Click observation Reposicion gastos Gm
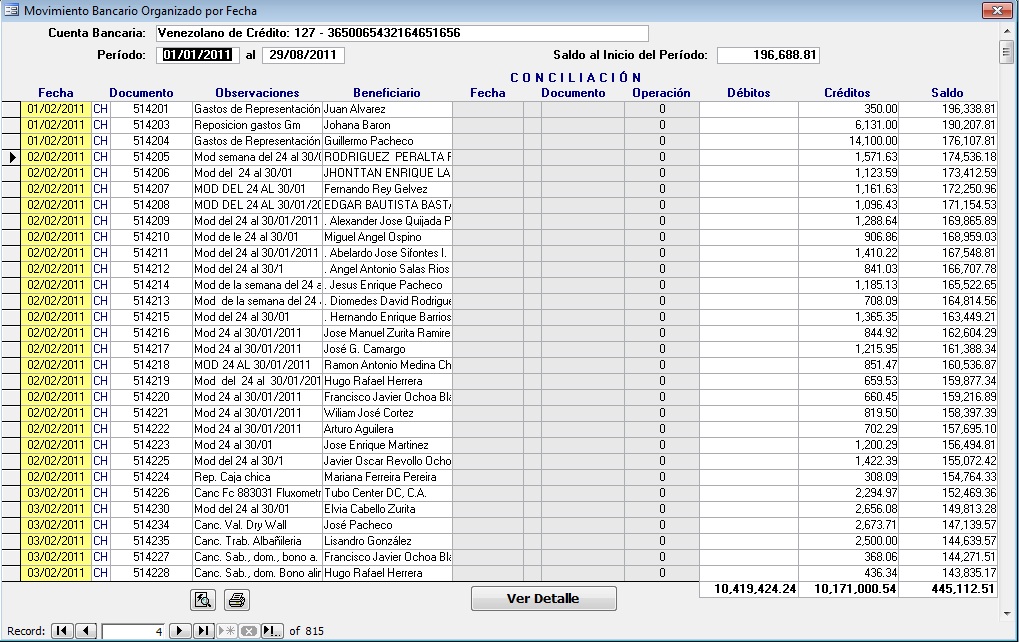The height and width of the screenshot is (642, 1019). click(247, 125)
